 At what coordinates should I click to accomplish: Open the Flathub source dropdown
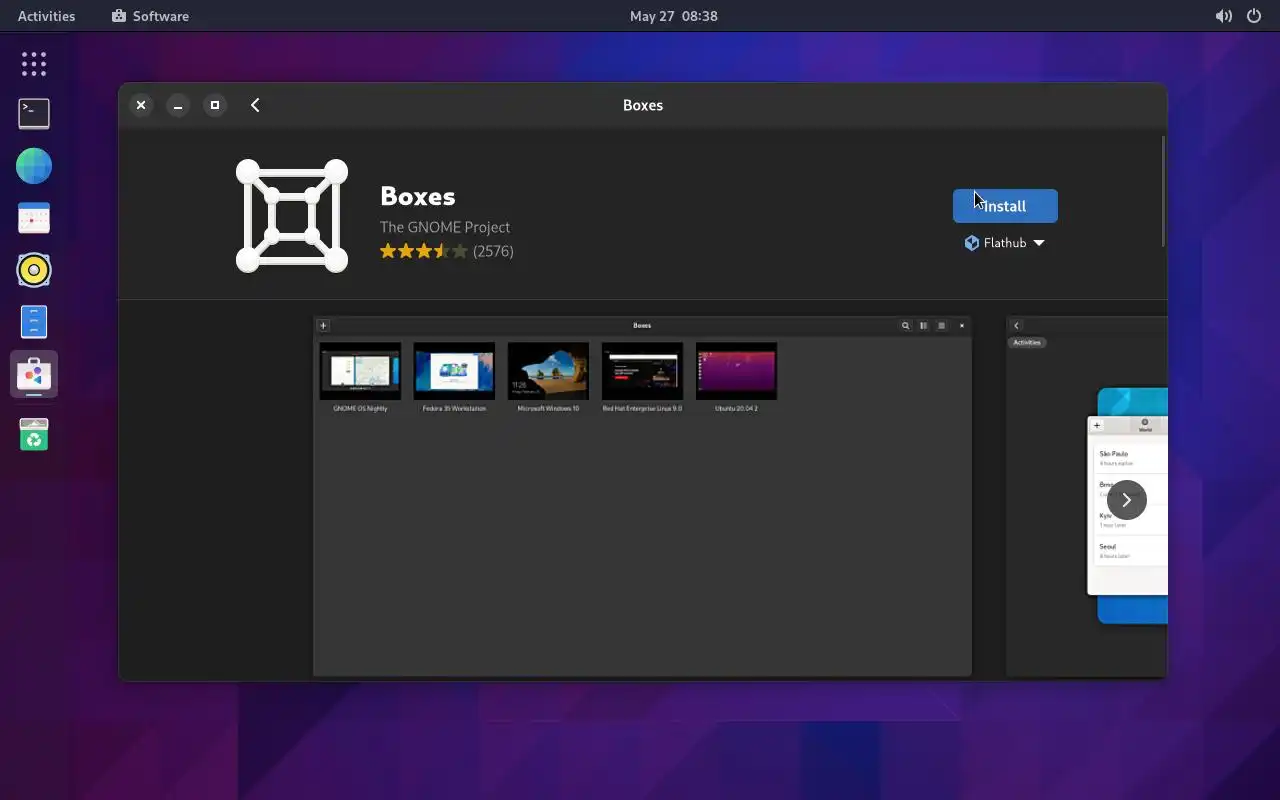1005,243
